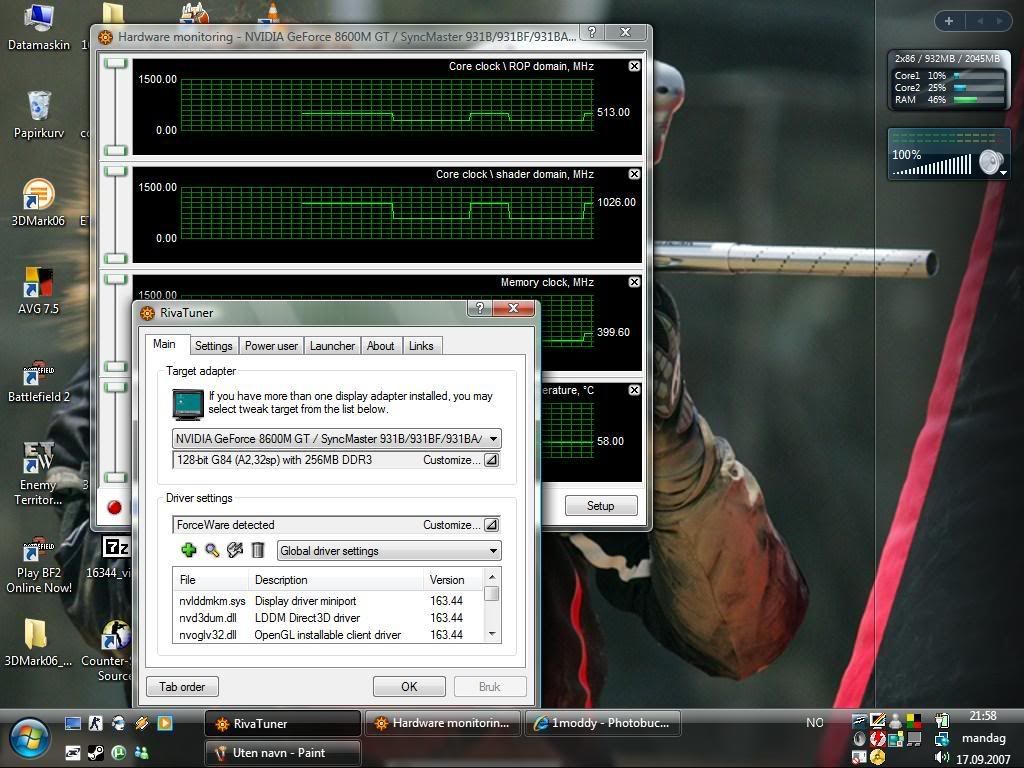Click speaker knob on volume gadget
Image resolution: width=1024 pixels, height=768 pixels.
[991, 162]
